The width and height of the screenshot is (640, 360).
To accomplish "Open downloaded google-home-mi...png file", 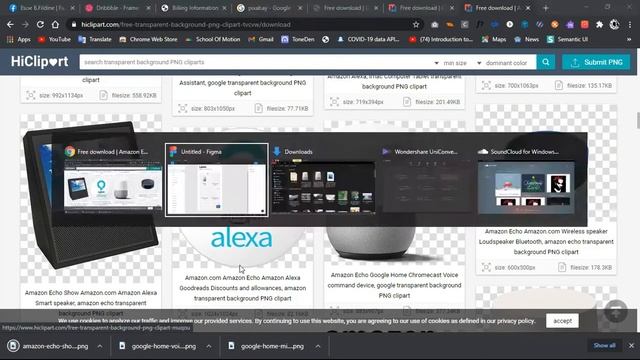I will click(x=267, y=346).
